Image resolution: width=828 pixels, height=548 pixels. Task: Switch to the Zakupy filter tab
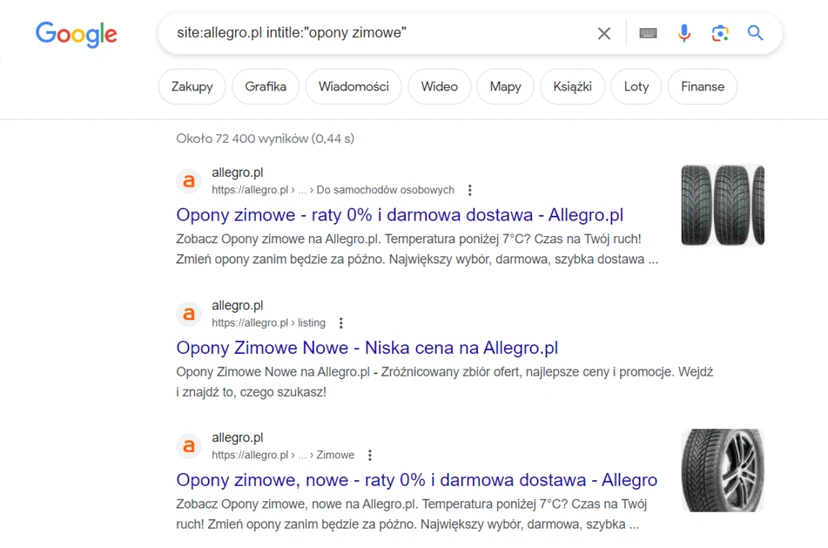pyautogui.click(x=192, y=87)
